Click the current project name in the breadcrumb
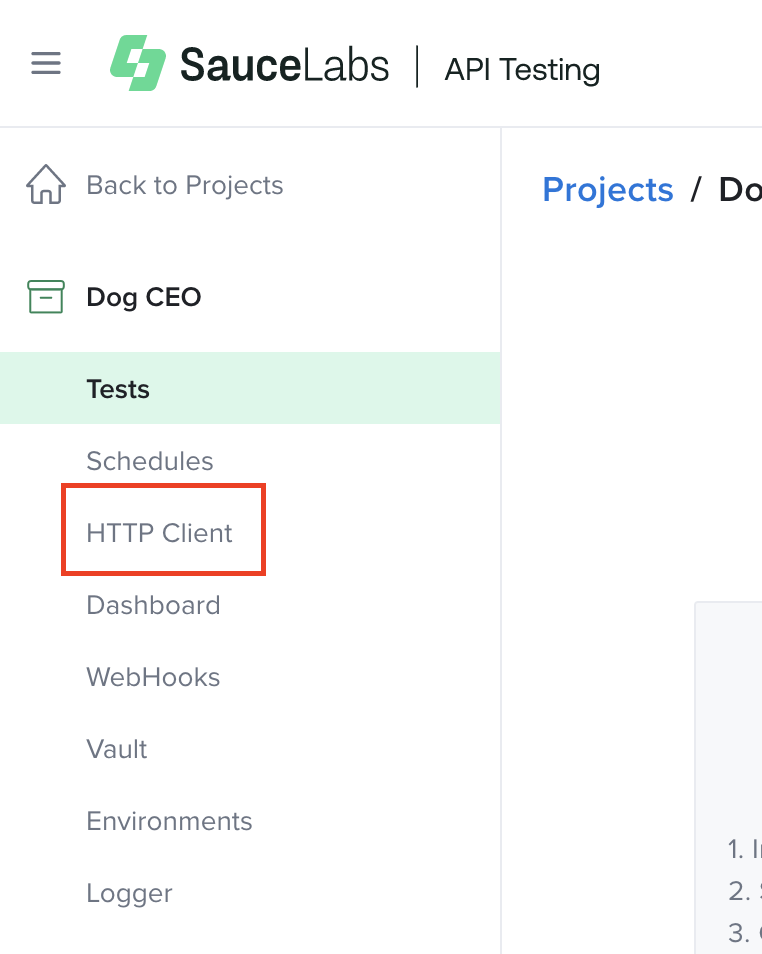 pyautogui.click(x=741, y=190)
